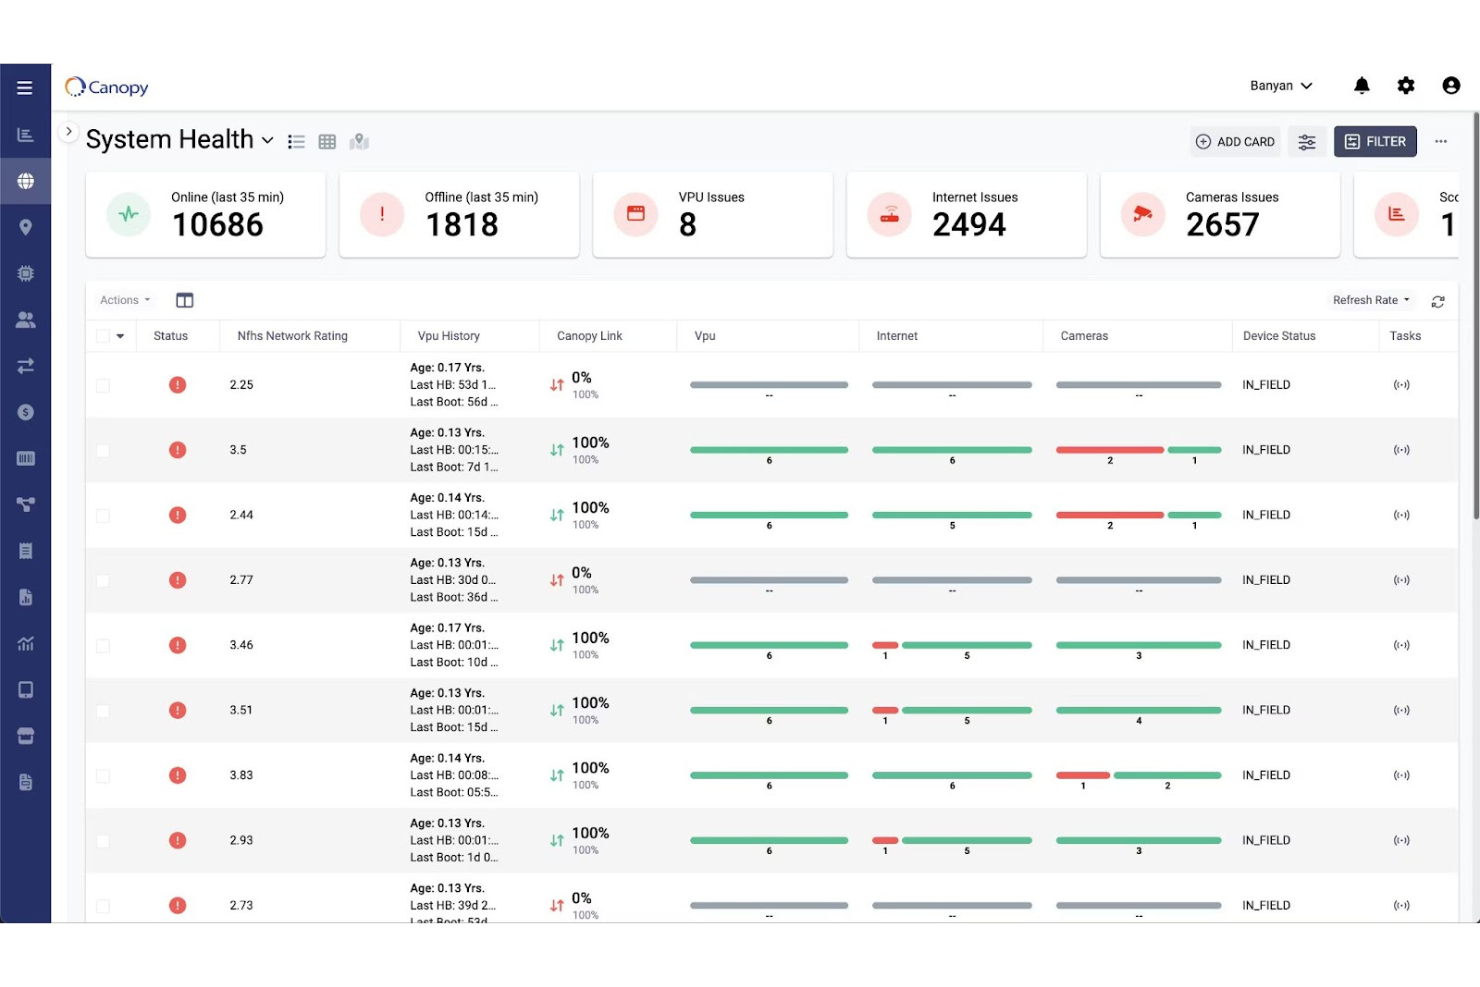
Task: Click the Cameras column header
Action: click(x=1085, y=336)
